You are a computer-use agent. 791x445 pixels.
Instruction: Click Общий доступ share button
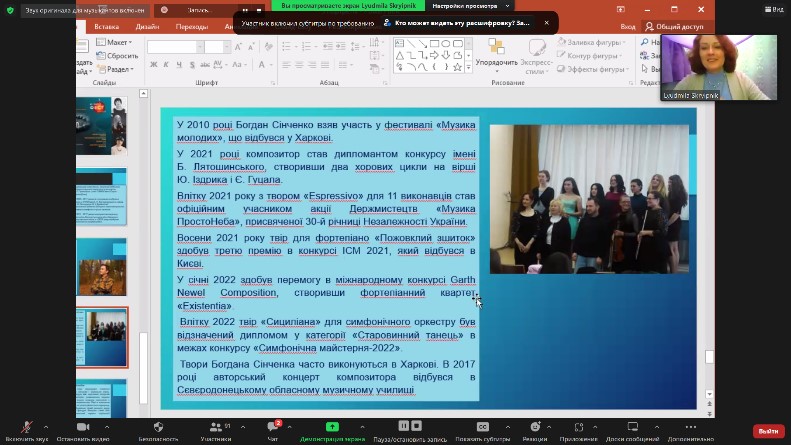tap(674, 26)
